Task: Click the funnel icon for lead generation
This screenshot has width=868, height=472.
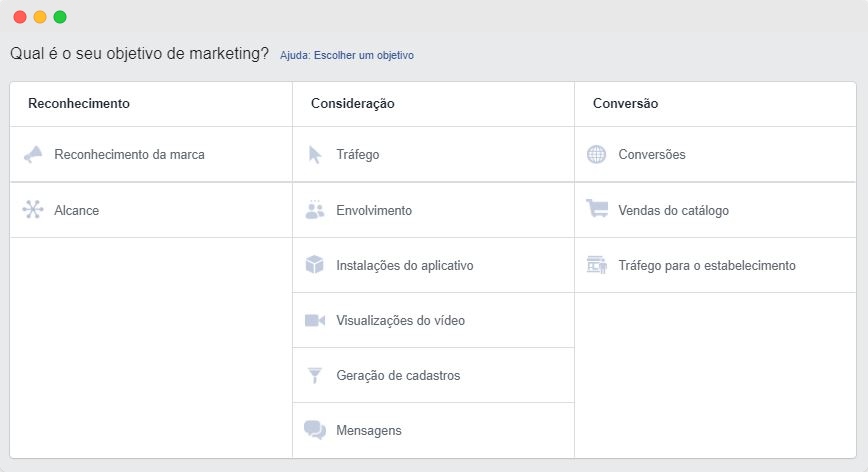Action: coord(314,375)
